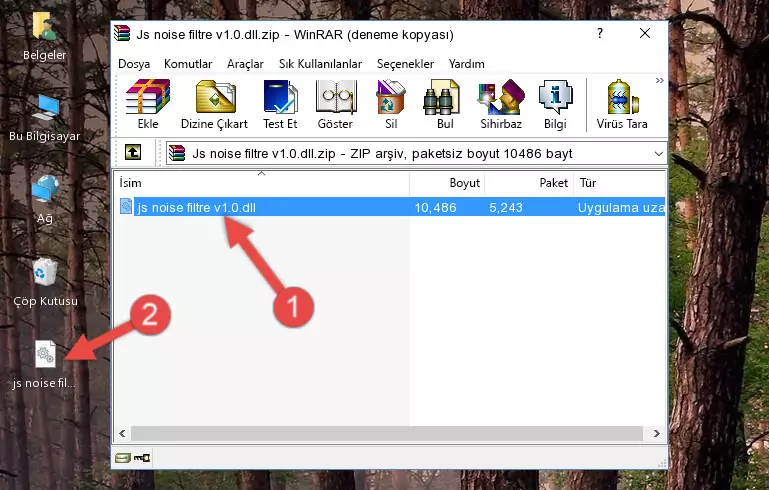Open the Yardım menu
Viewport: 769px width, 490px height.
pos(466,64)
